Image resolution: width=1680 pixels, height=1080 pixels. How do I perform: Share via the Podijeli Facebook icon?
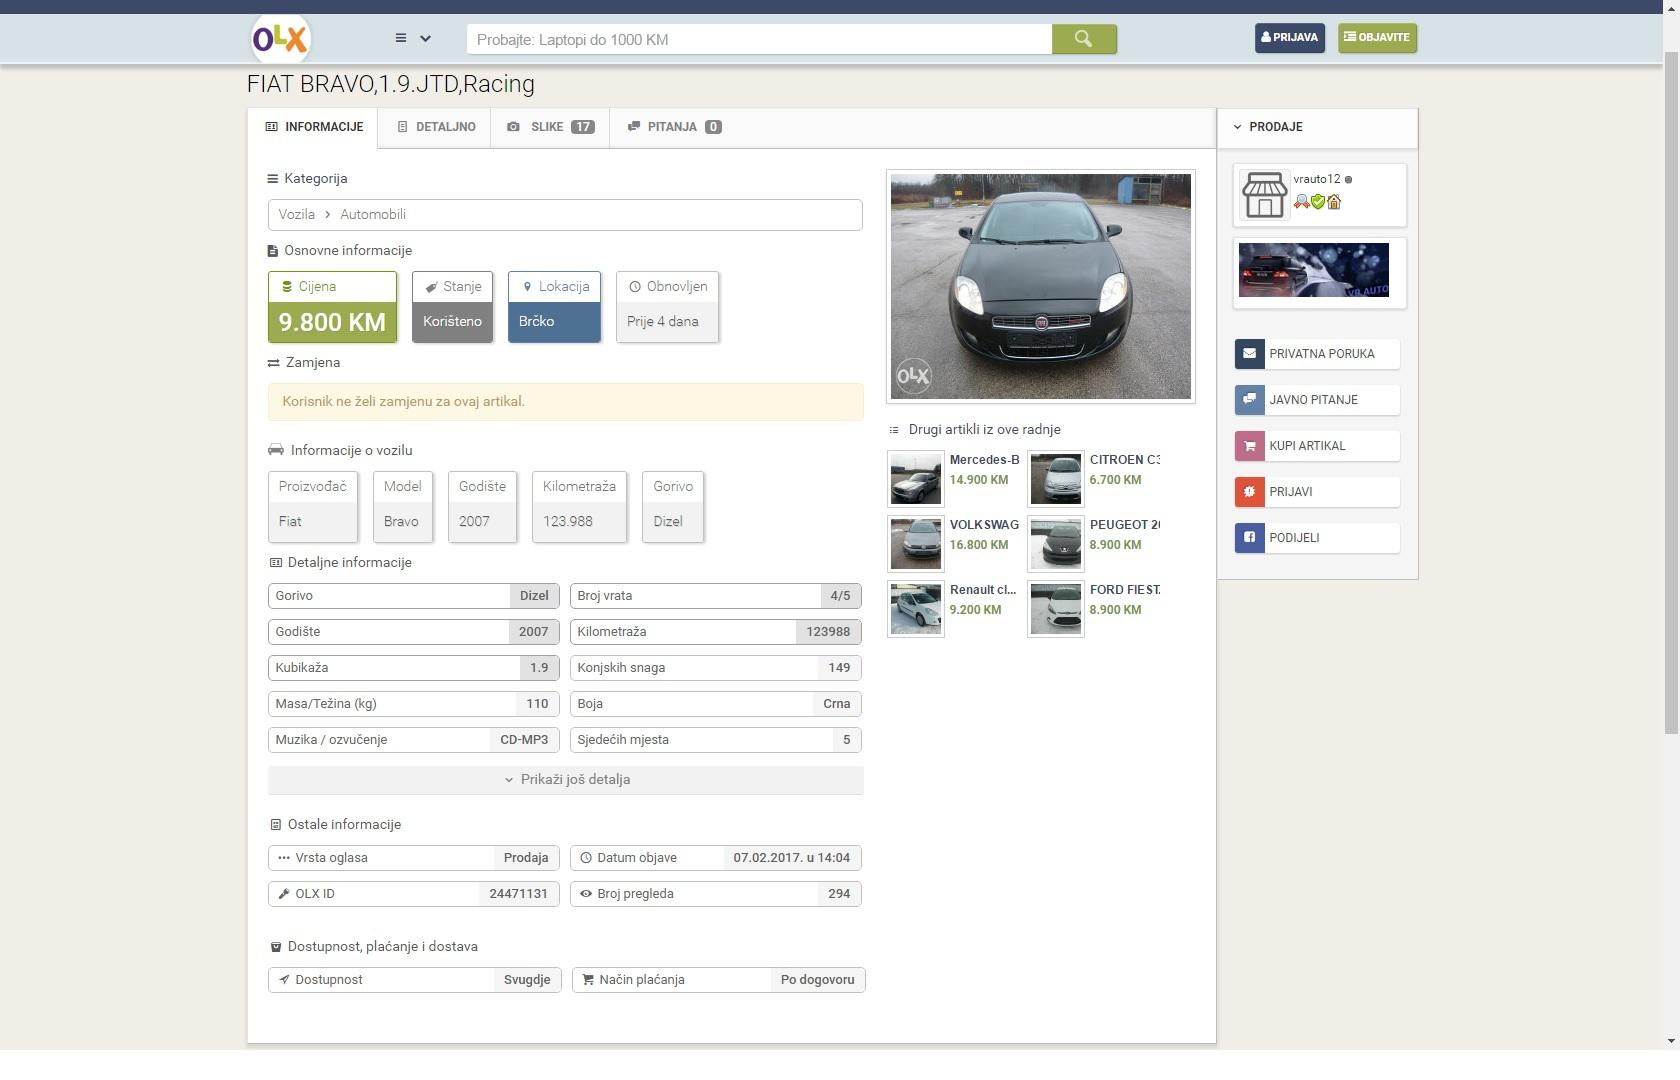(1249, 538)
